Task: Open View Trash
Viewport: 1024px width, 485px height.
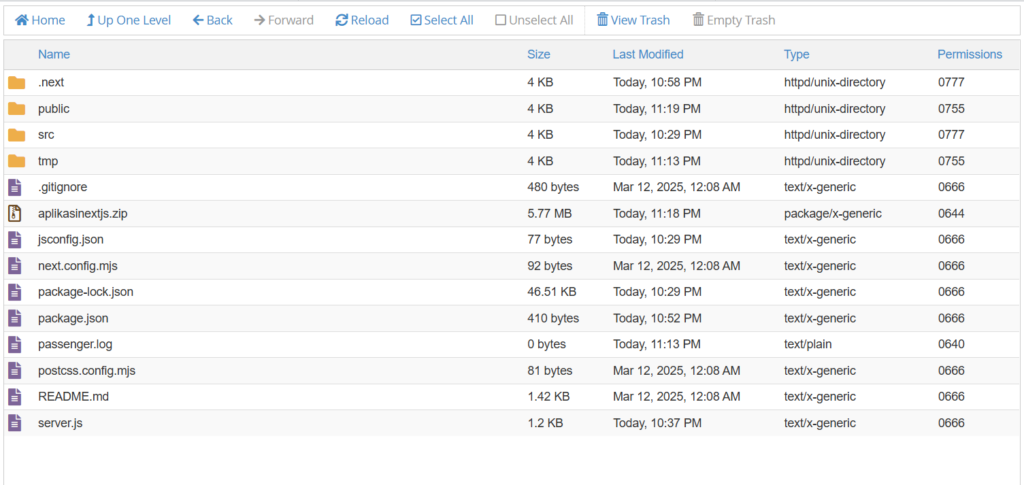Action: pyautogui.click(x=633, y=20)
